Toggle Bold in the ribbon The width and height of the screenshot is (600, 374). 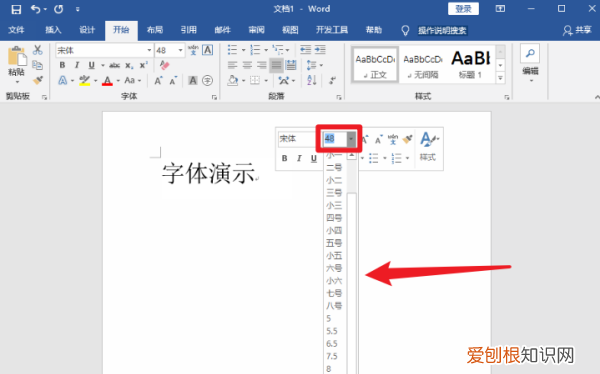pos(62,65)
